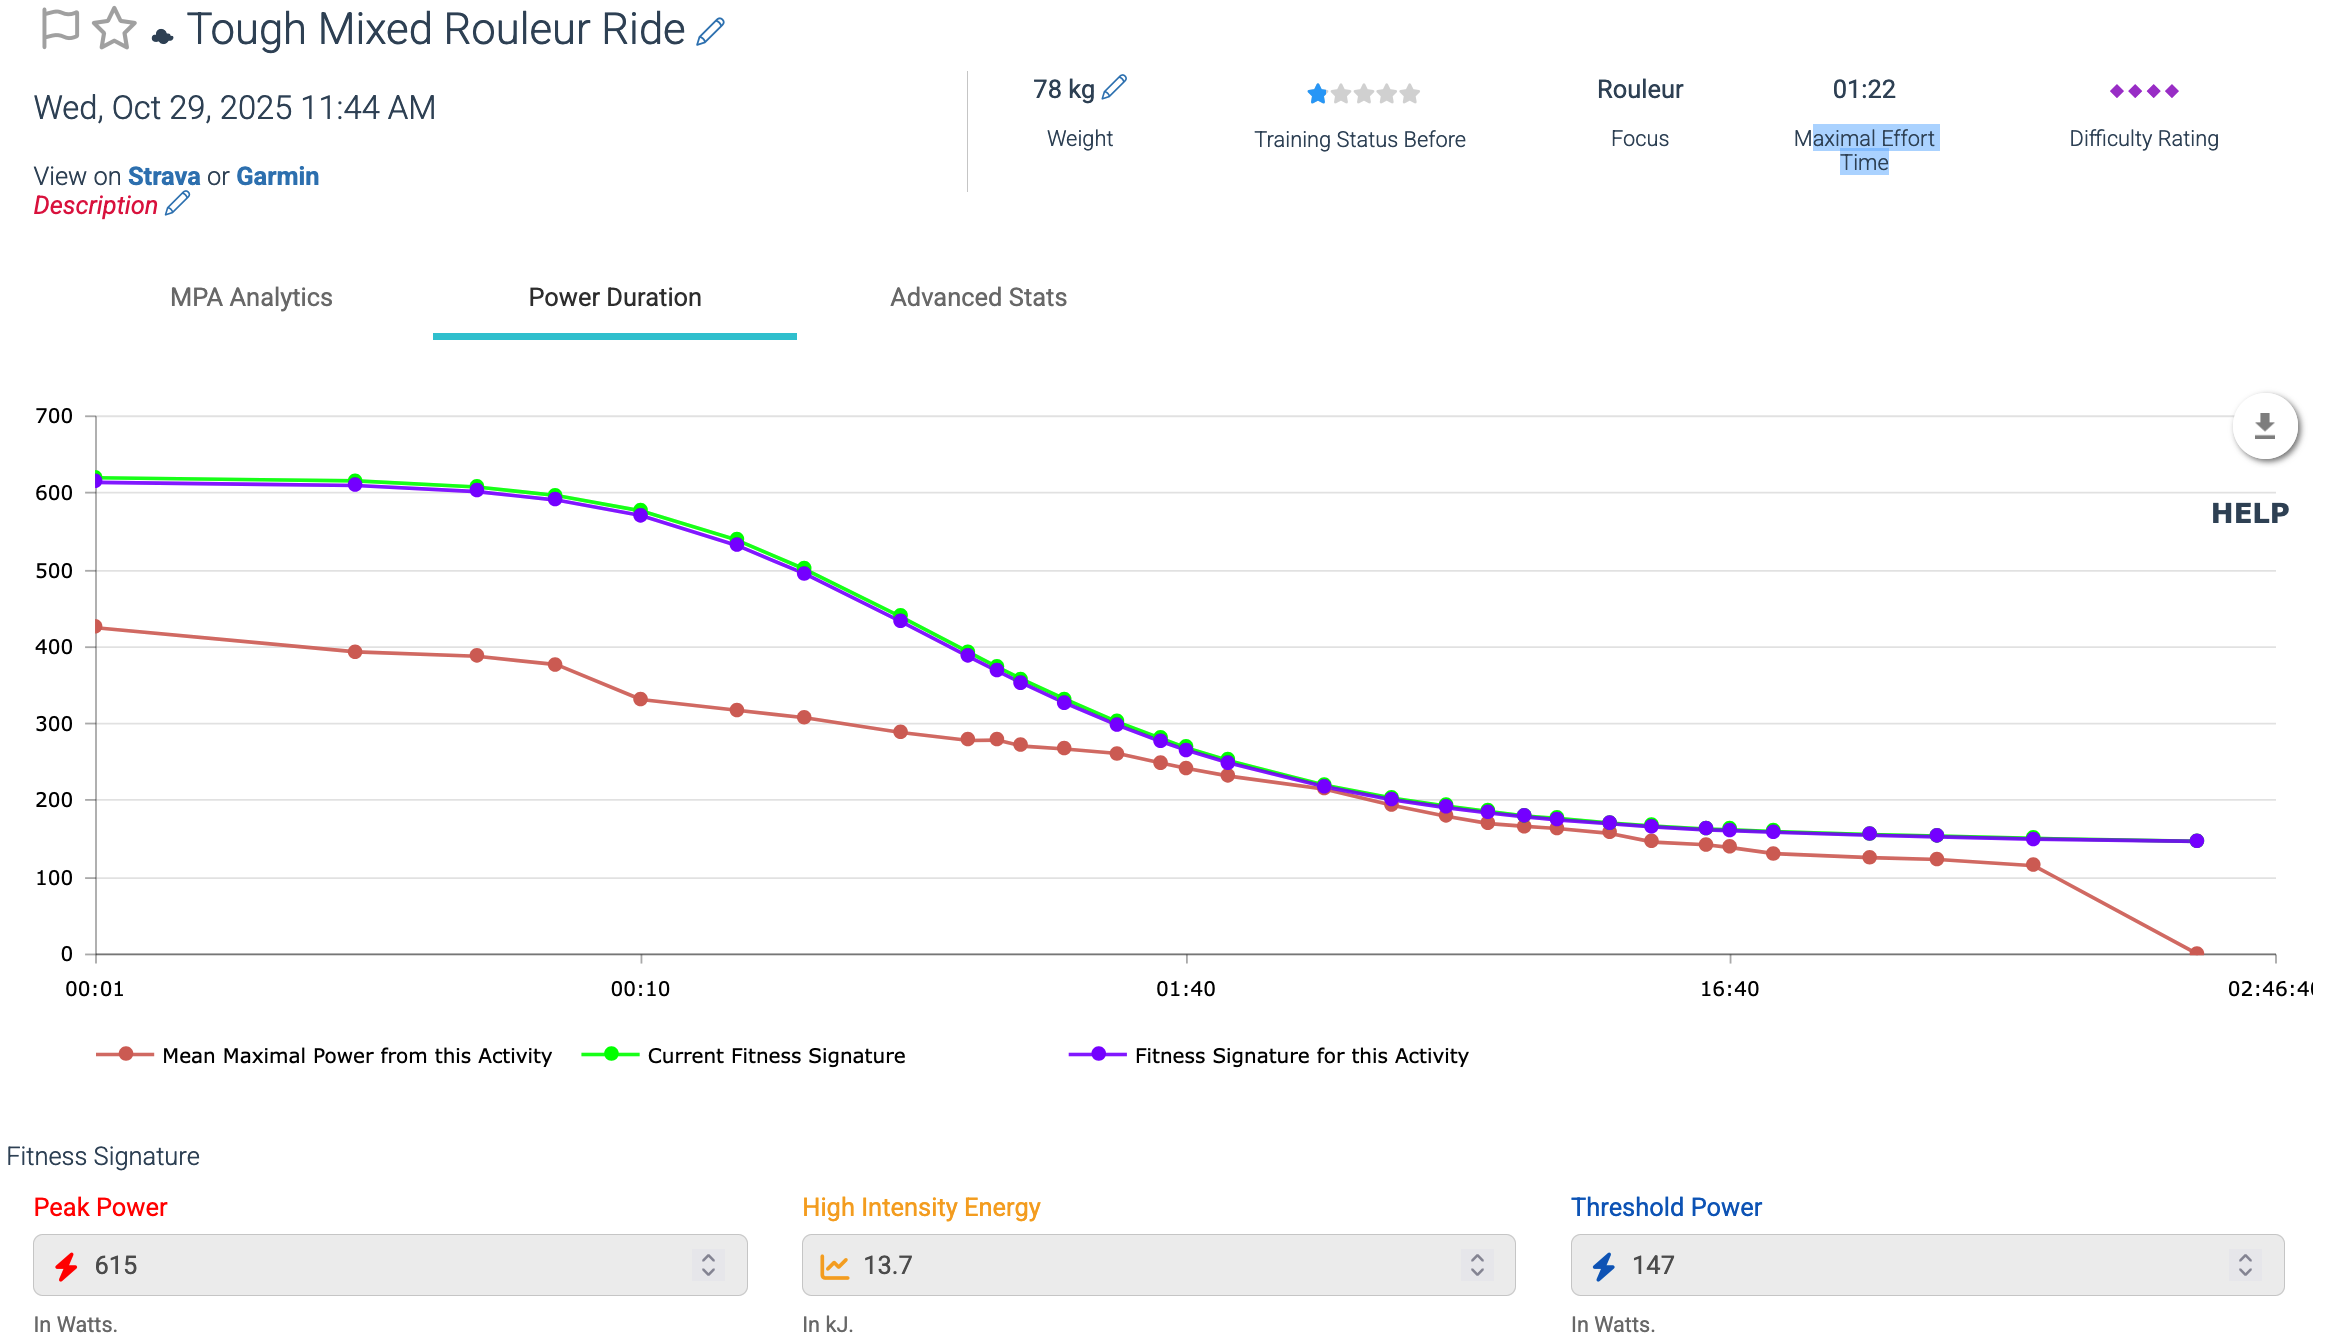Download the power duration chart
2340x1344 pixels.
tap(2264, 427)
